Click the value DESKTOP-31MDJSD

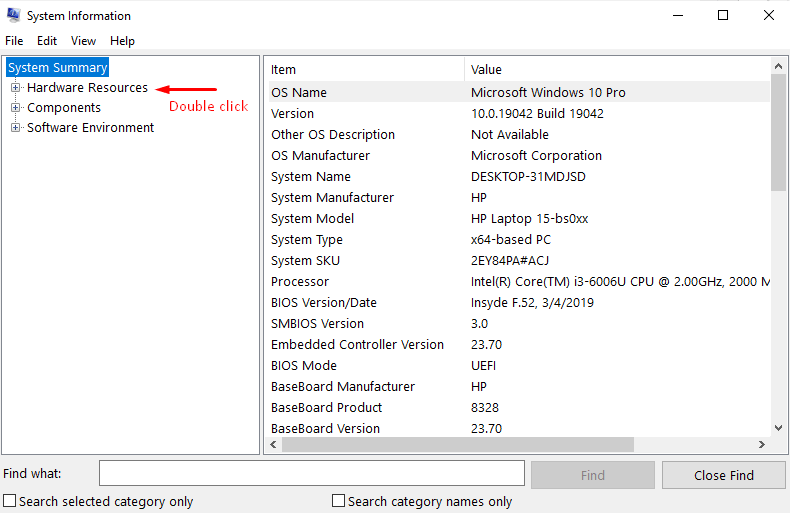tap(528, 177)
